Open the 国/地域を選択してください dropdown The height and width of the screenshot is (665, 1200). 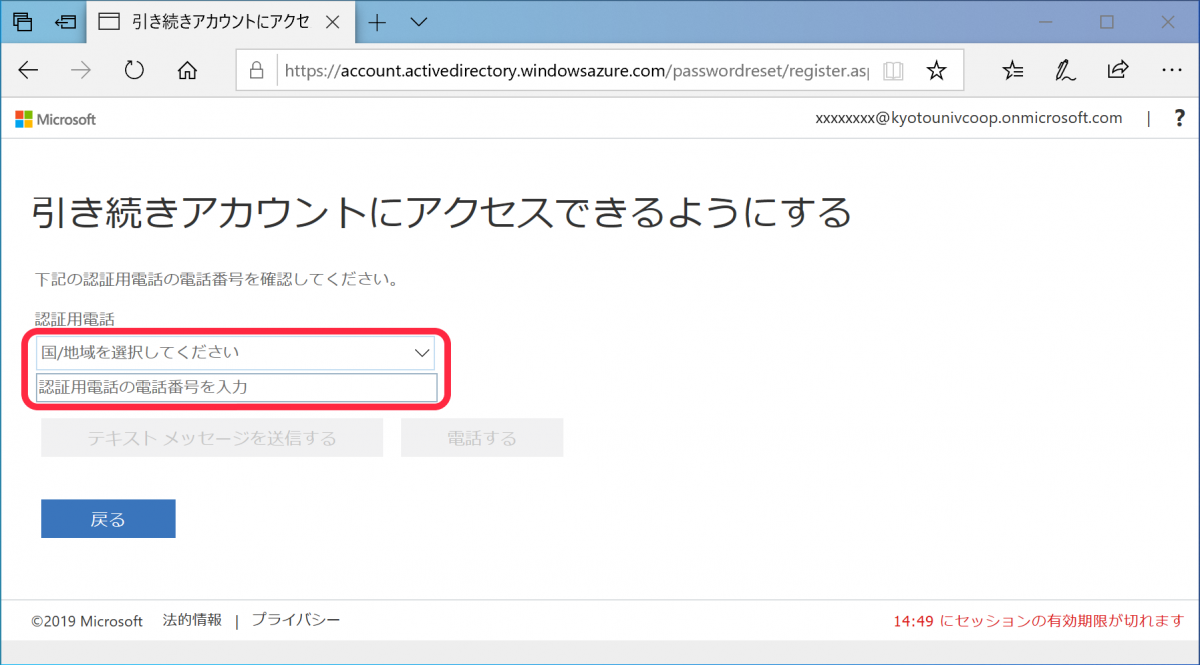pyautogui.click(x=237, y=353)
